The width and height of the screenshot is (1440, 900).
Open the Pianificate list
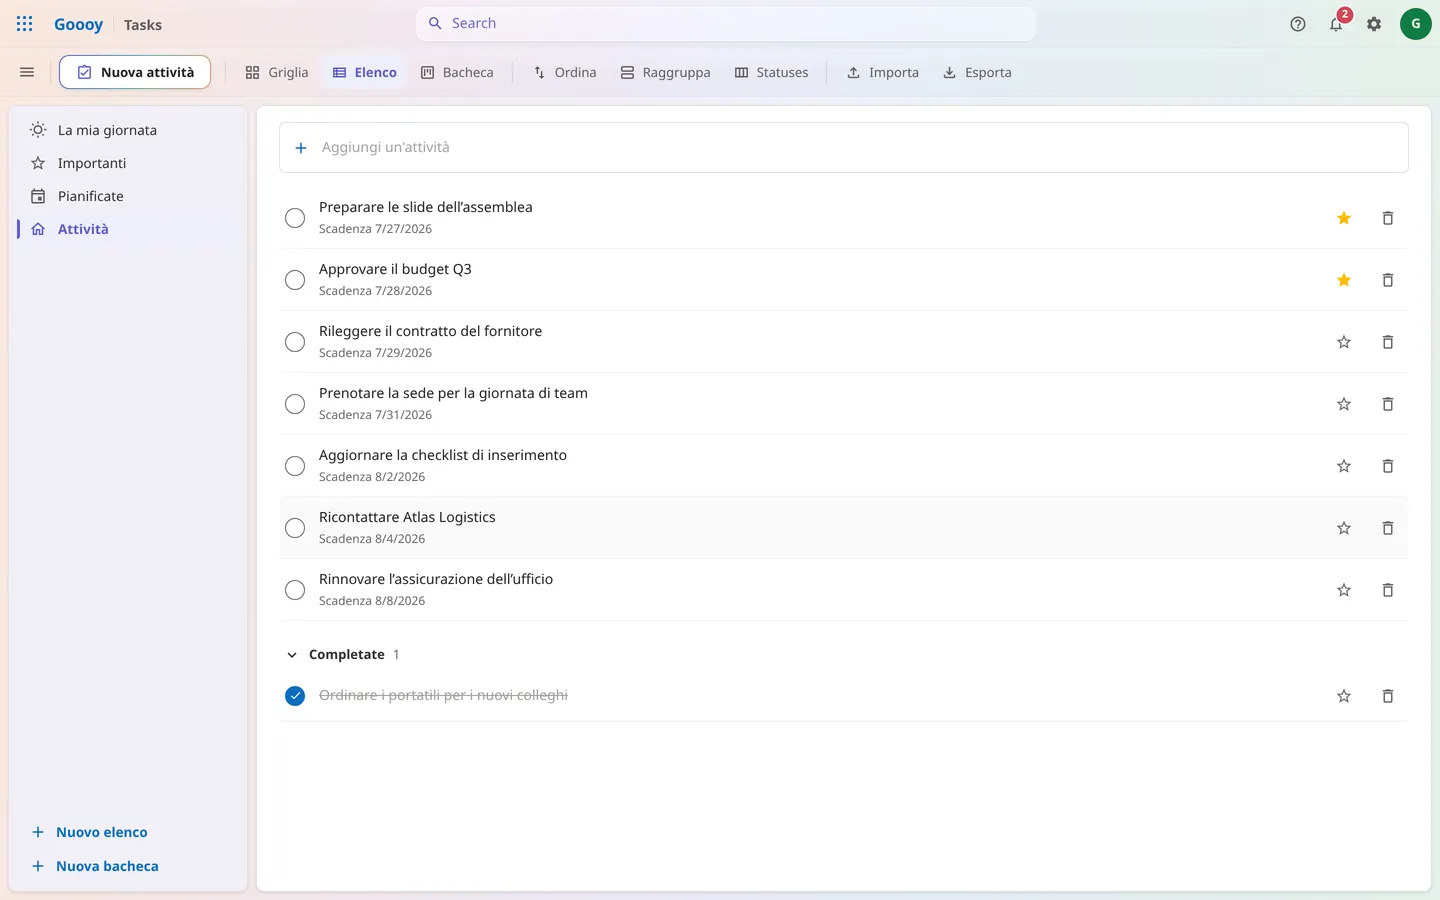pos(128,196)
